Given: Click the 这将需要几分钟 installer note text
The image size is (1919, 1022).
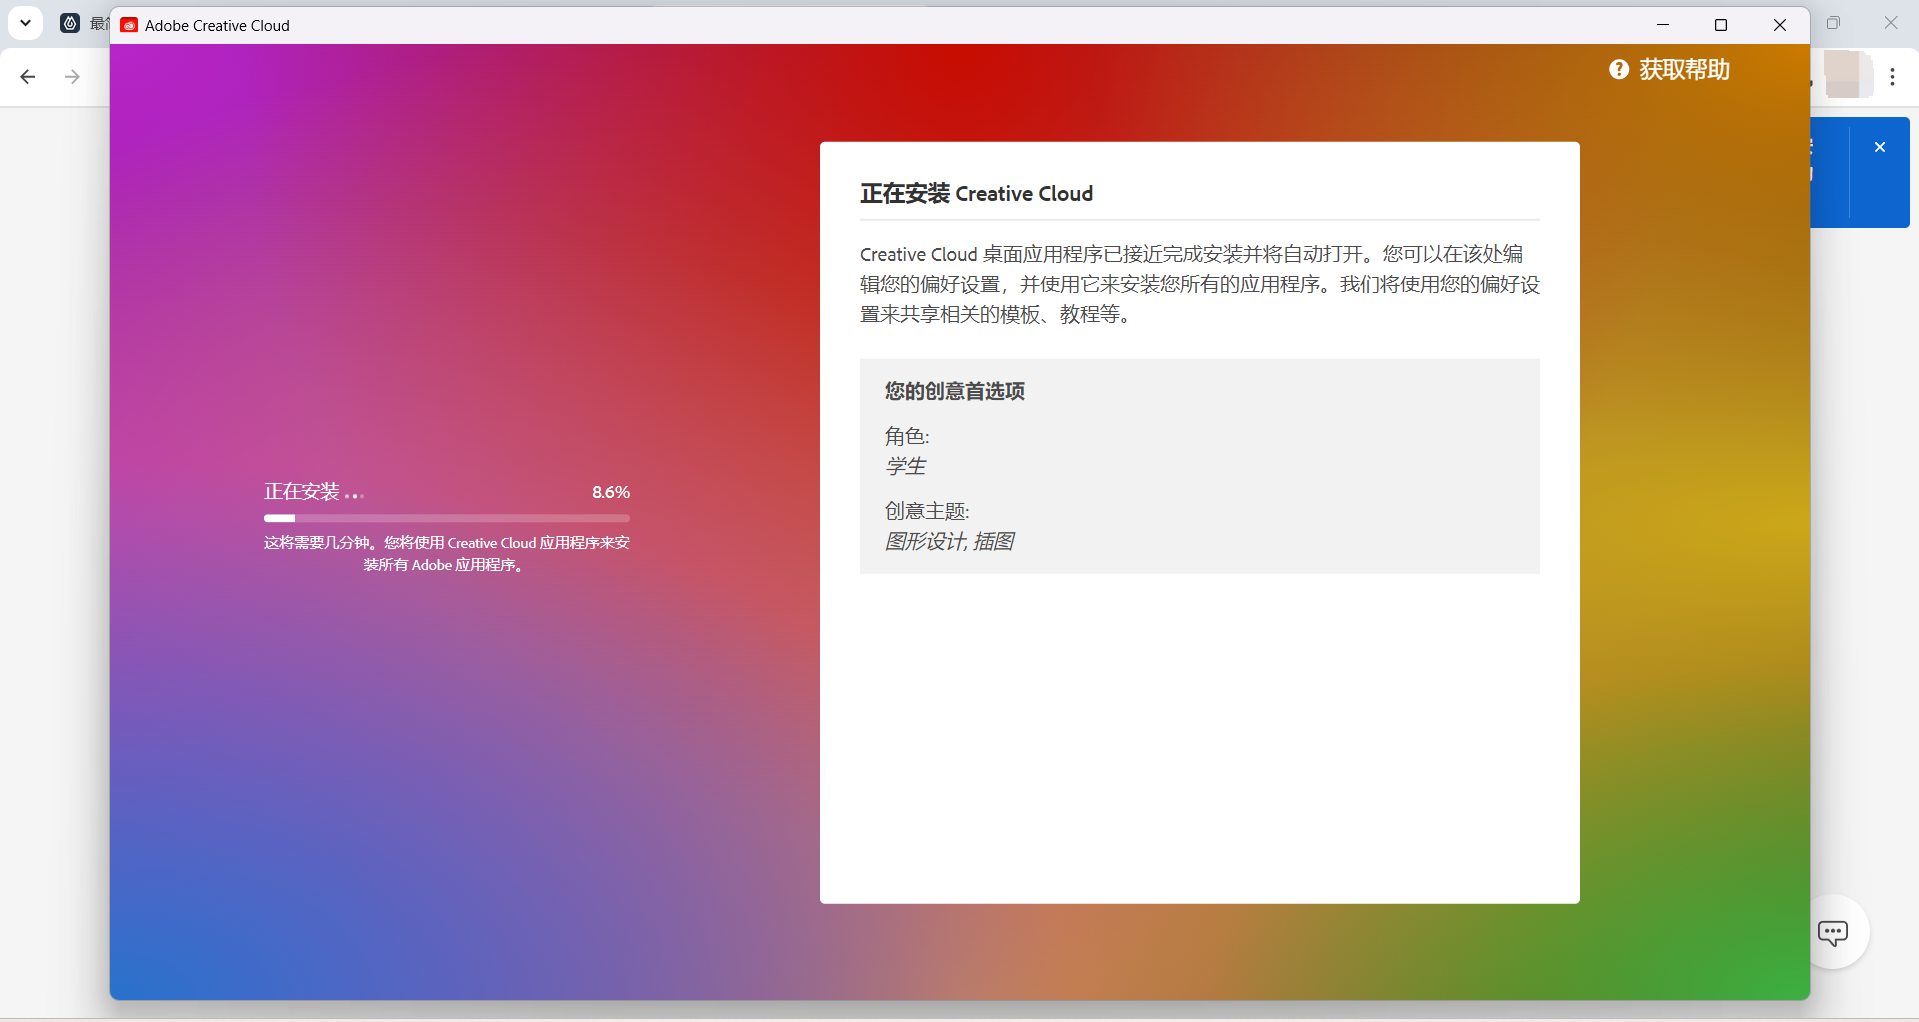Looking at the screenshot, I should point(447,554).
